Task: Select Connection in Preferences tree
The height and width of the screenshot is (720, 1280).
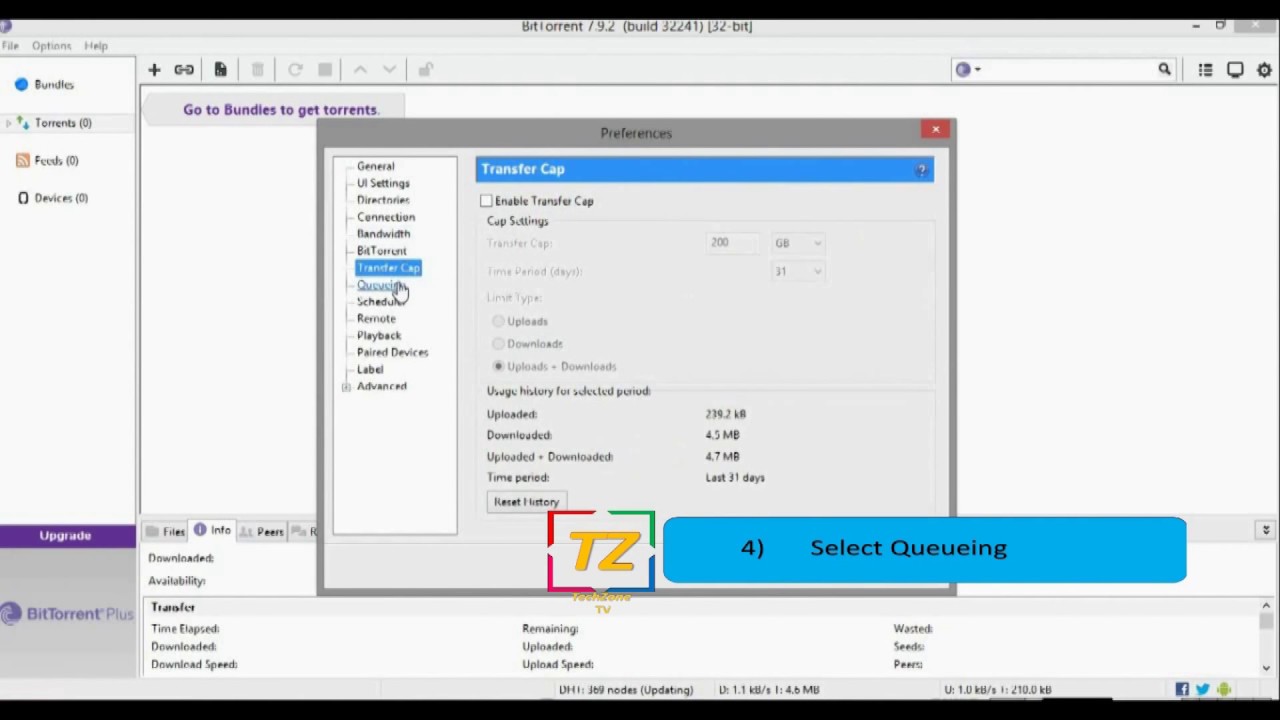Action: click(386, 217)
